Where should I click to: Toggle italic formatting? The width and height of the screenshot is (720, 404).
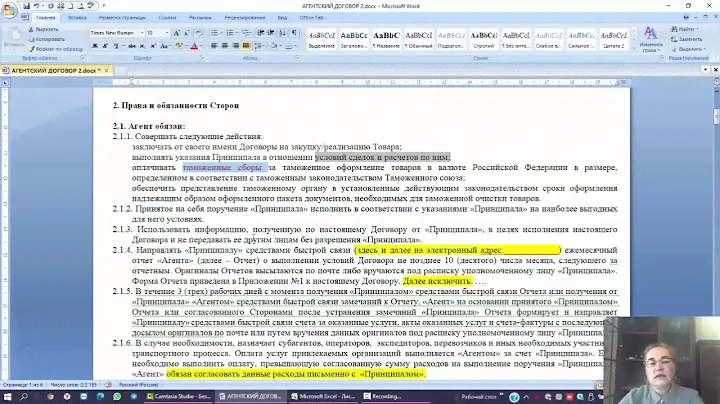click(104, 46)
